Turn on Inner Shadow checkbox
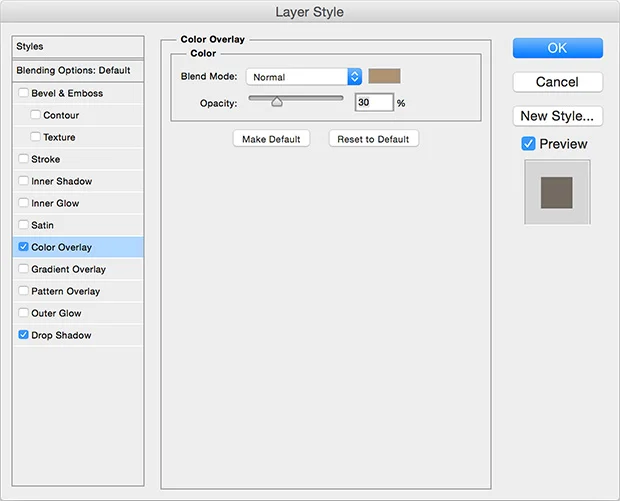 (x=23, y=181)
